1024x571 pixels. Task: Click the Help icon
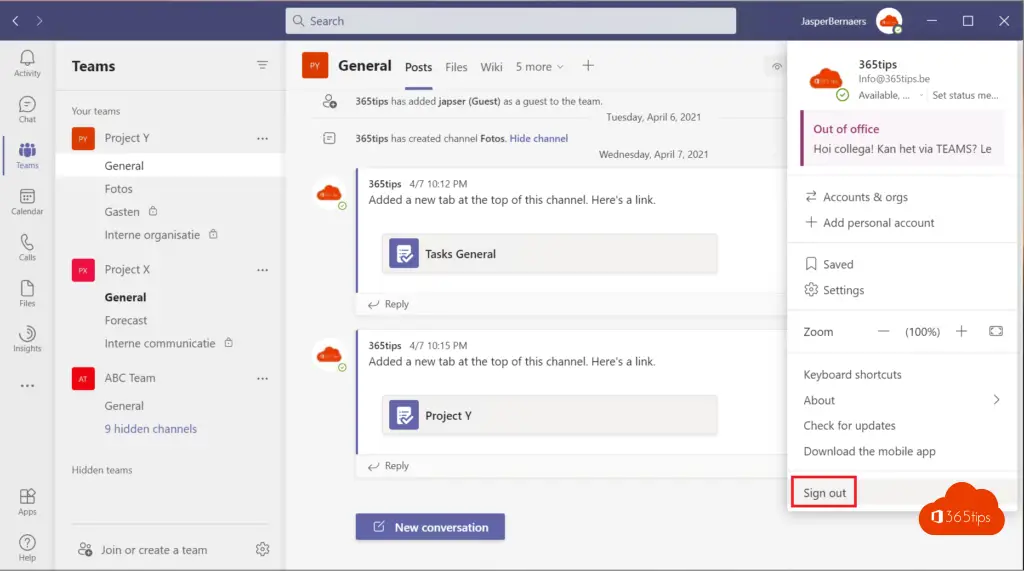click(27, 547)
